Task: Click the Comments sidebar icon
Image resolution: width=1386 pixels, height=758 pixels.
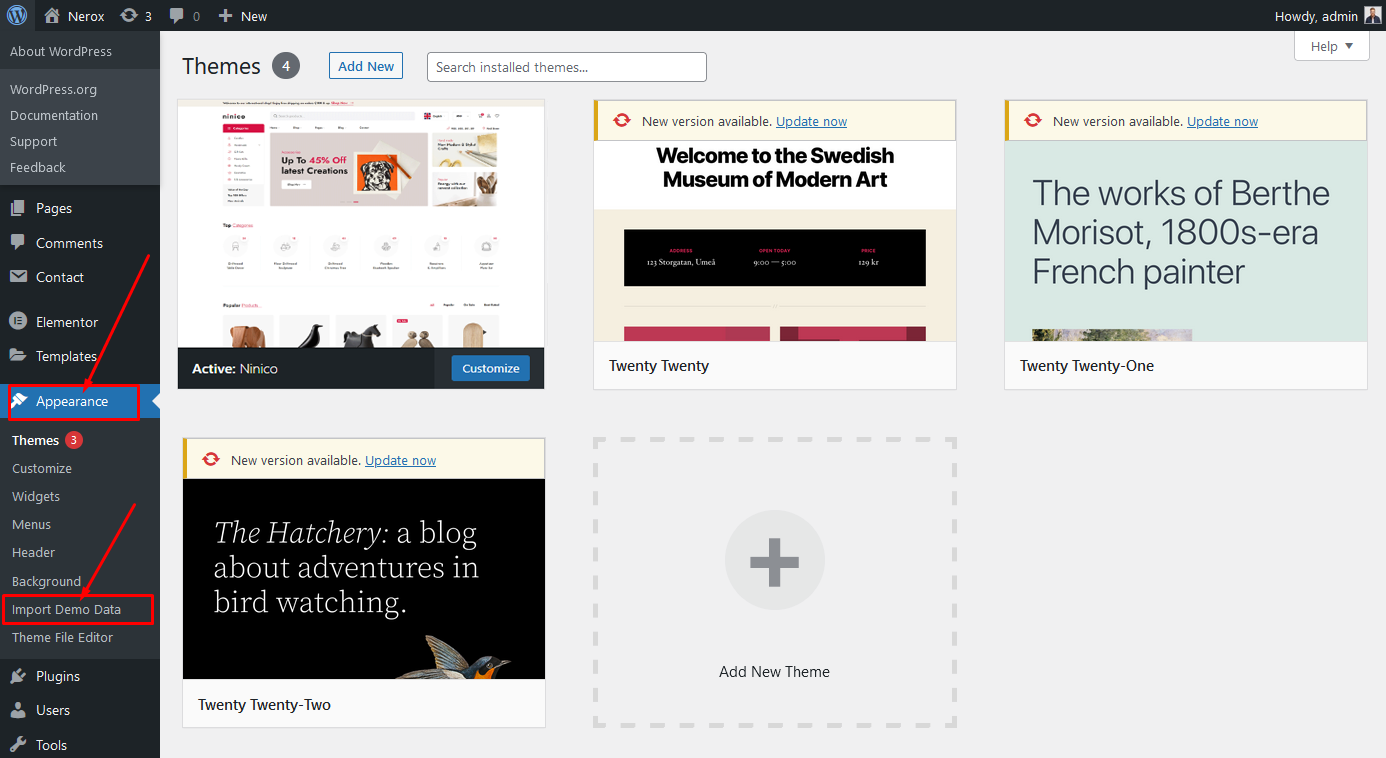Action: coord(18,243)
